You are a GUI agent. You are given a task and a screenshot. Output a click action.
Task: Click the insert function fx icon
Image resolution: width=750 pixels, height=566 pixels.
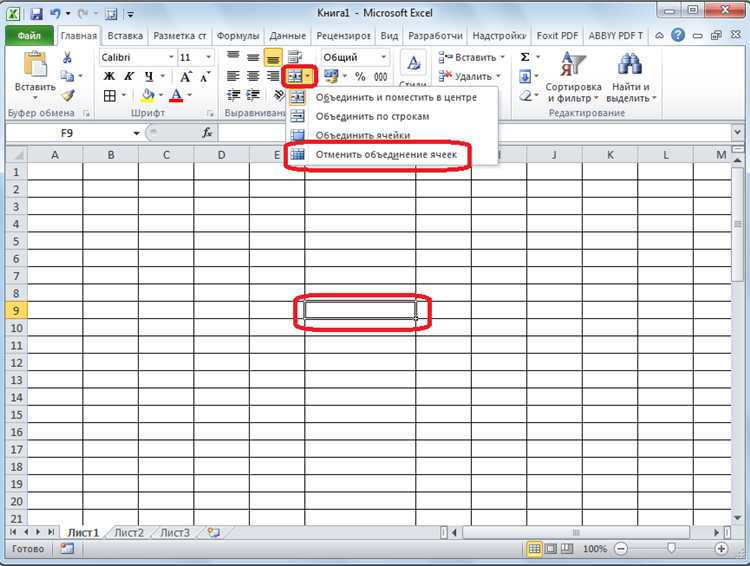(x=207, y=133)
